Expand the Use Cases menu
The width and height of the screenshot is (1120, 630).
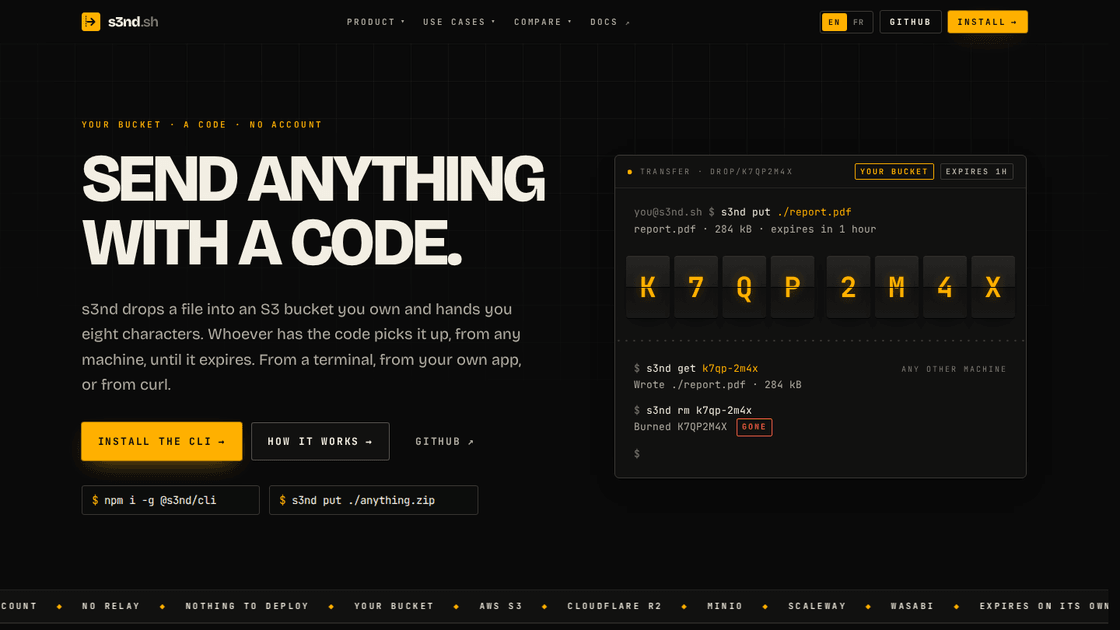459,22
